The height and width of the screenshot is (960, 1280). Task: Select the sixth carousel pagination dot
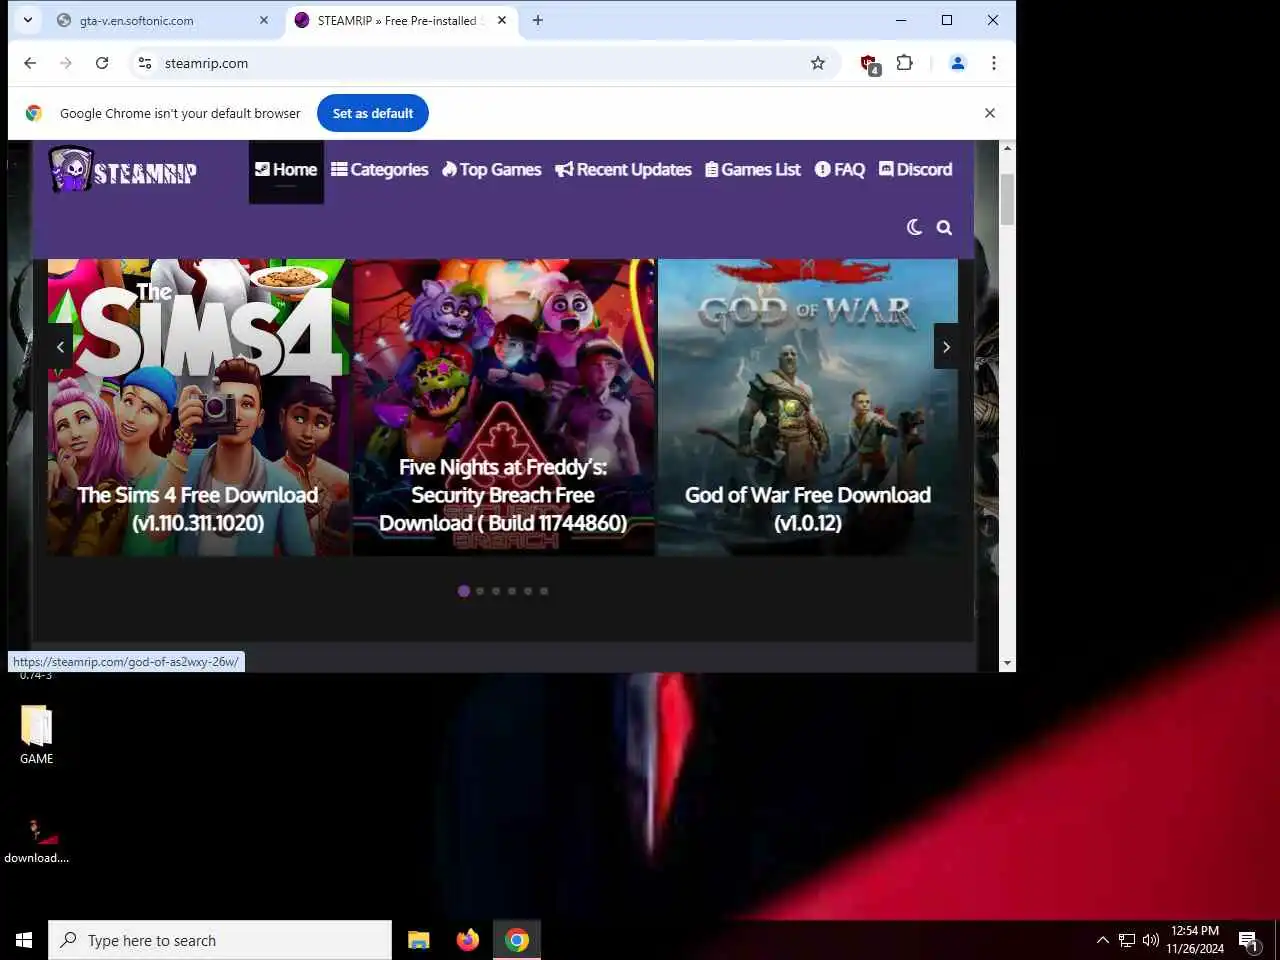pos(544,591)
